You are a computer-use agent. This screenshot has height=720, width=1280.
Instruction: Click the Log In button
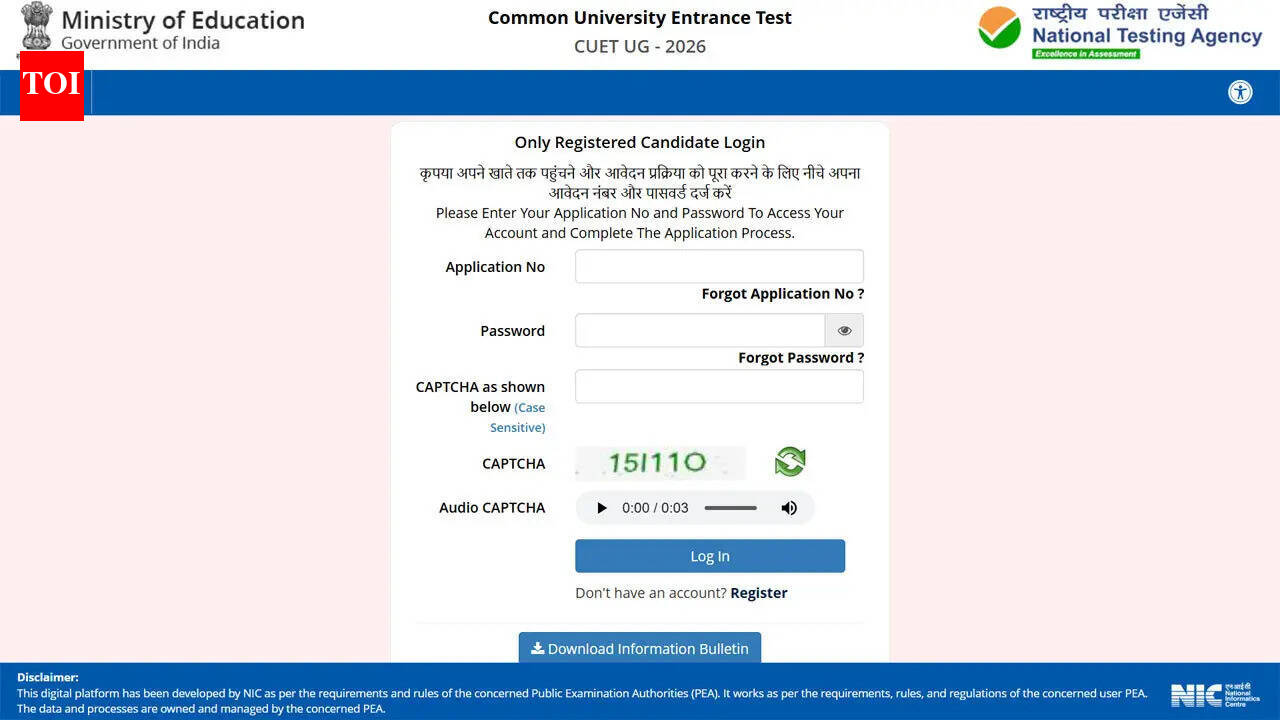pos(709,556)
